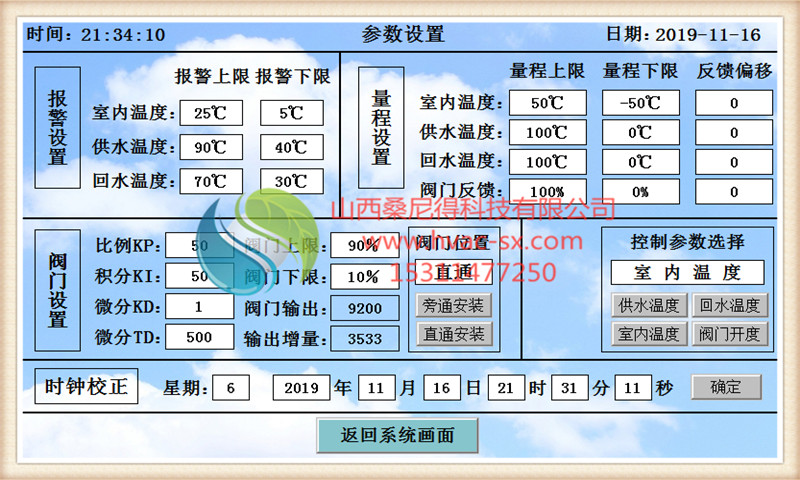The height and width of the screenshot is (480, 800).
Task: Edit 回水温度 alarm upper limit 70℃
Action: [211, 181]
